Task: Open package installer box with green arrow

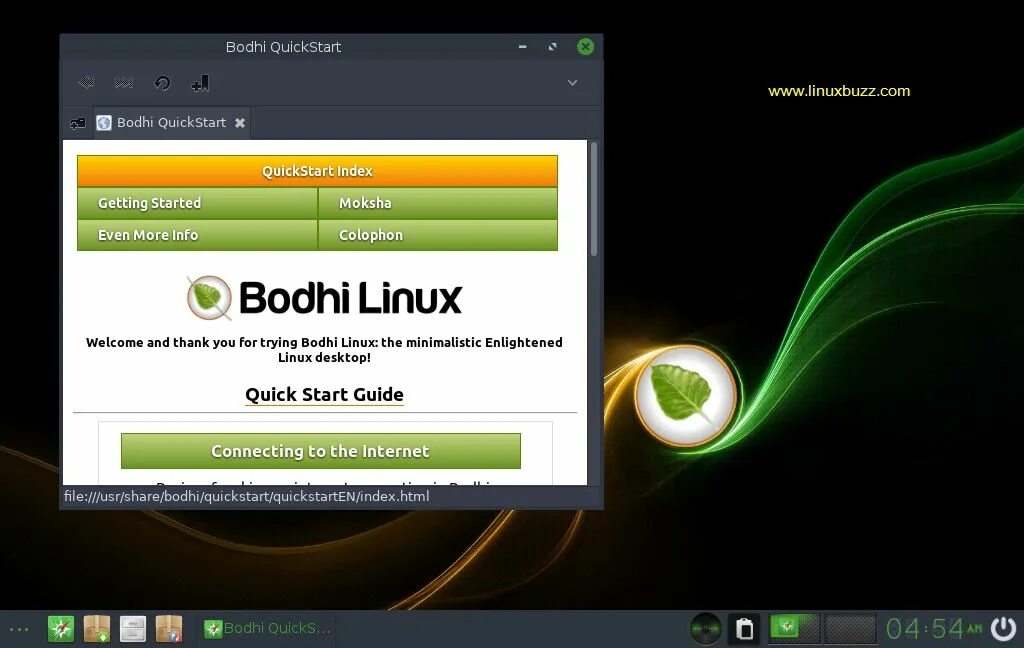Action: click(97, 629)
